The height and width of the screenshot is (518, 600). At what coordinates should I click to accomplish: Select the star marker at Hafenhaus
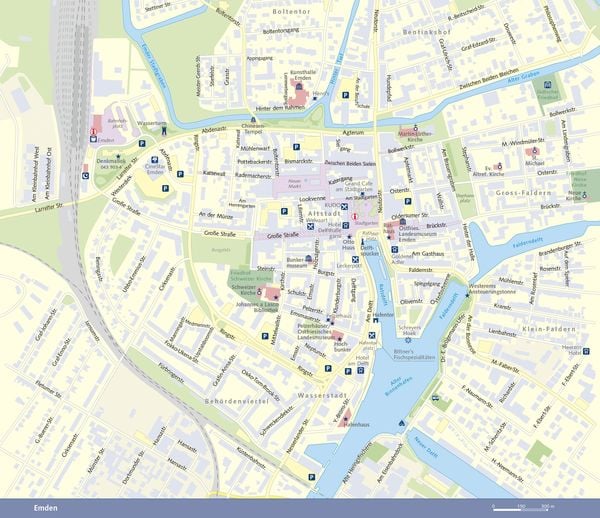click(x=346, y=419)
